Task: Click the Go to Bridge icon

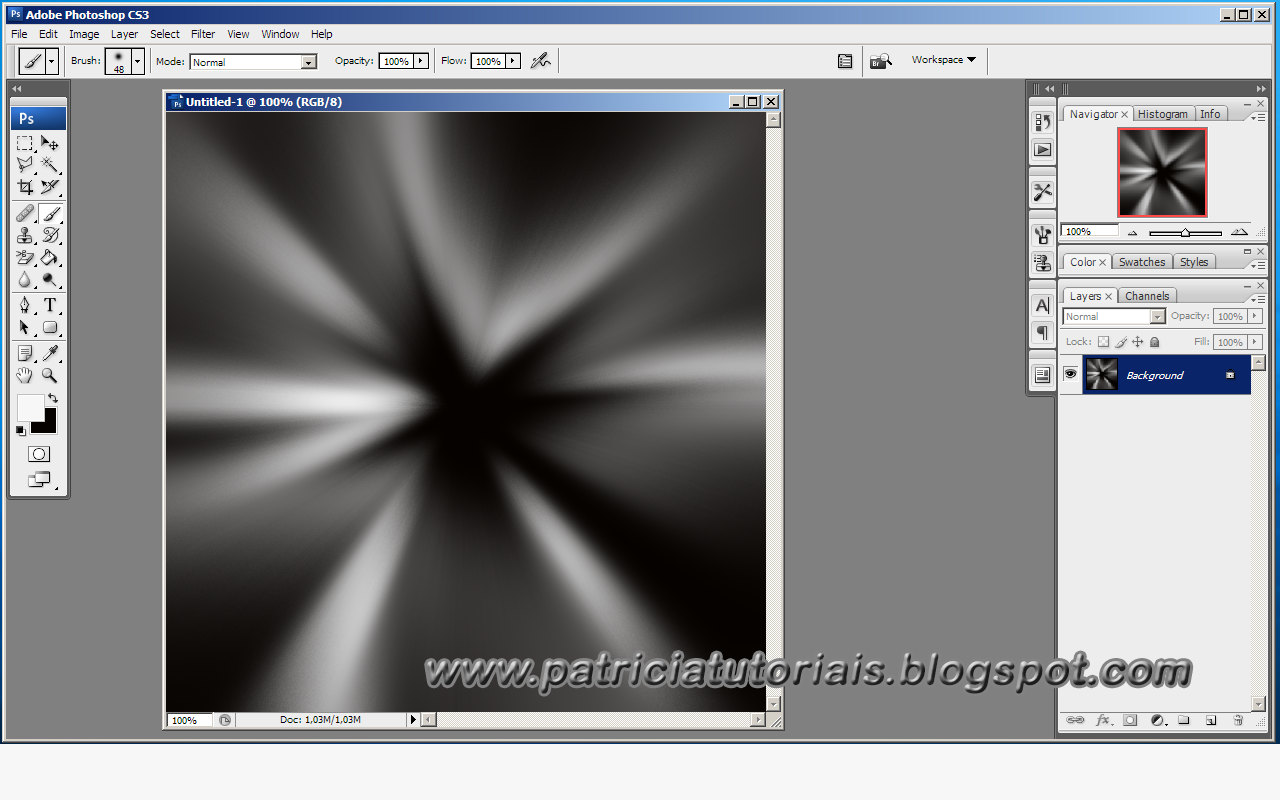Action: pyautogui.click(x=880, y=61)
